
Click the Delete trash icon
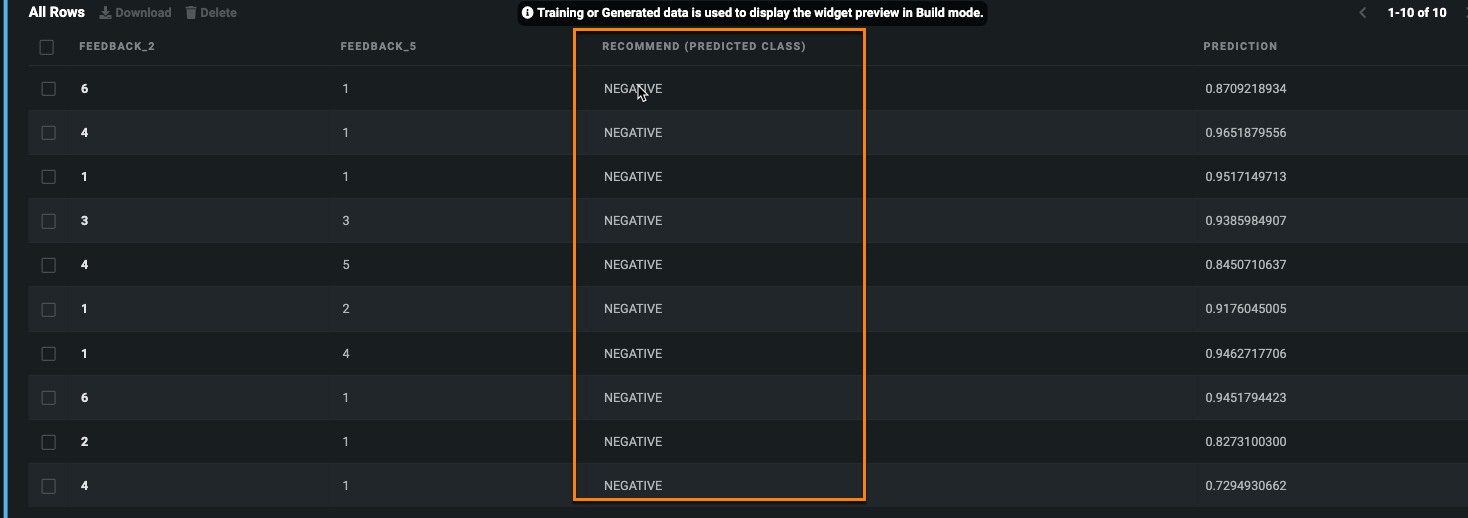click(191, 13)
